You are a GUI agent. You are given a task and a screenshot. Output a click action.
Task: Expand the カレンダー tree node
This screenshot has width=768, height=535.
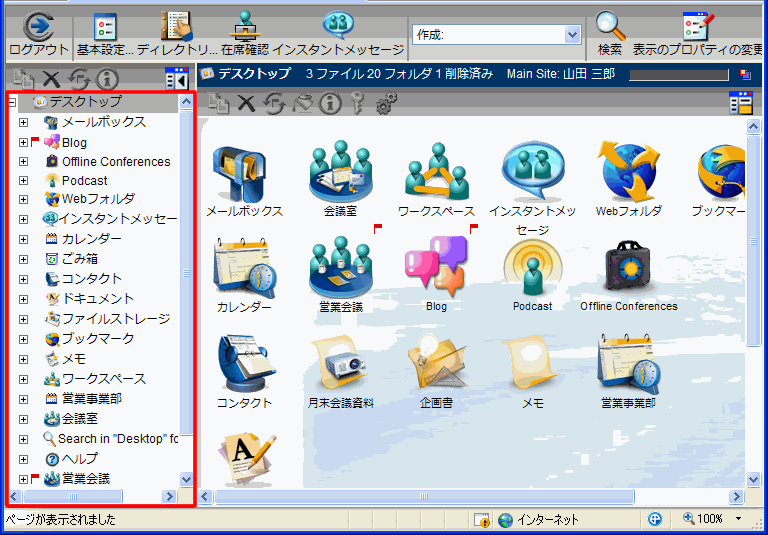(23, 239)
